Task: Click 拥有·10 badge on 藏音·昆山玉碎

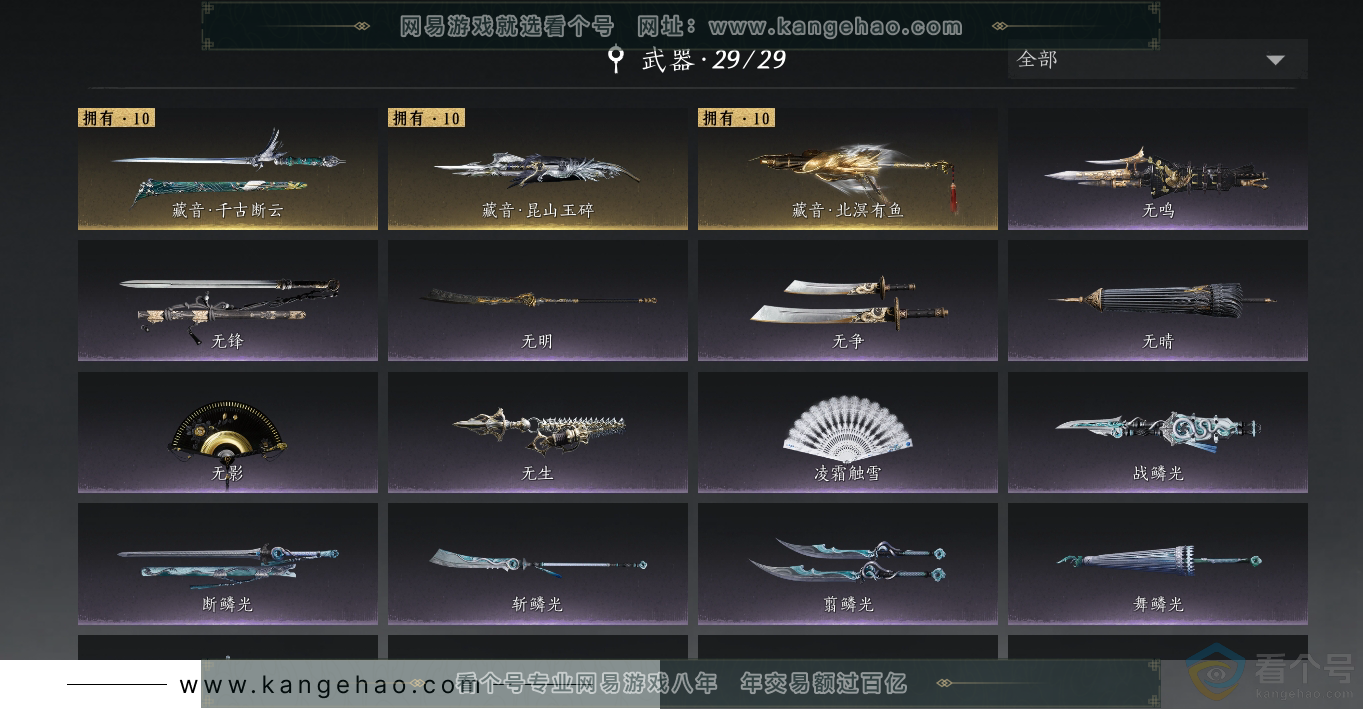Action: coord(426,118)
